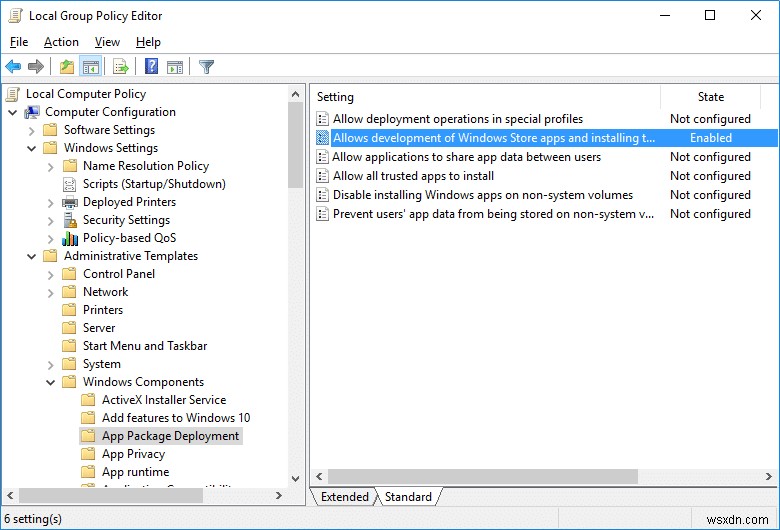
Task: Click folder icon next to Control Panel
Action: point(69,274)
